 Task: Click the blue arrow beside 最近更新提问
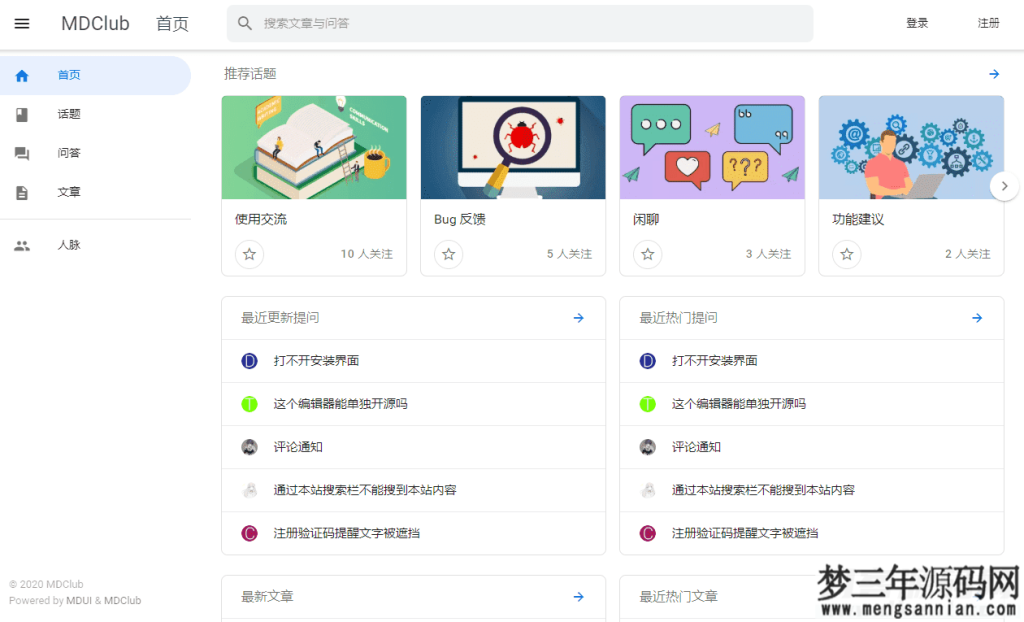[x=578, y=318]
